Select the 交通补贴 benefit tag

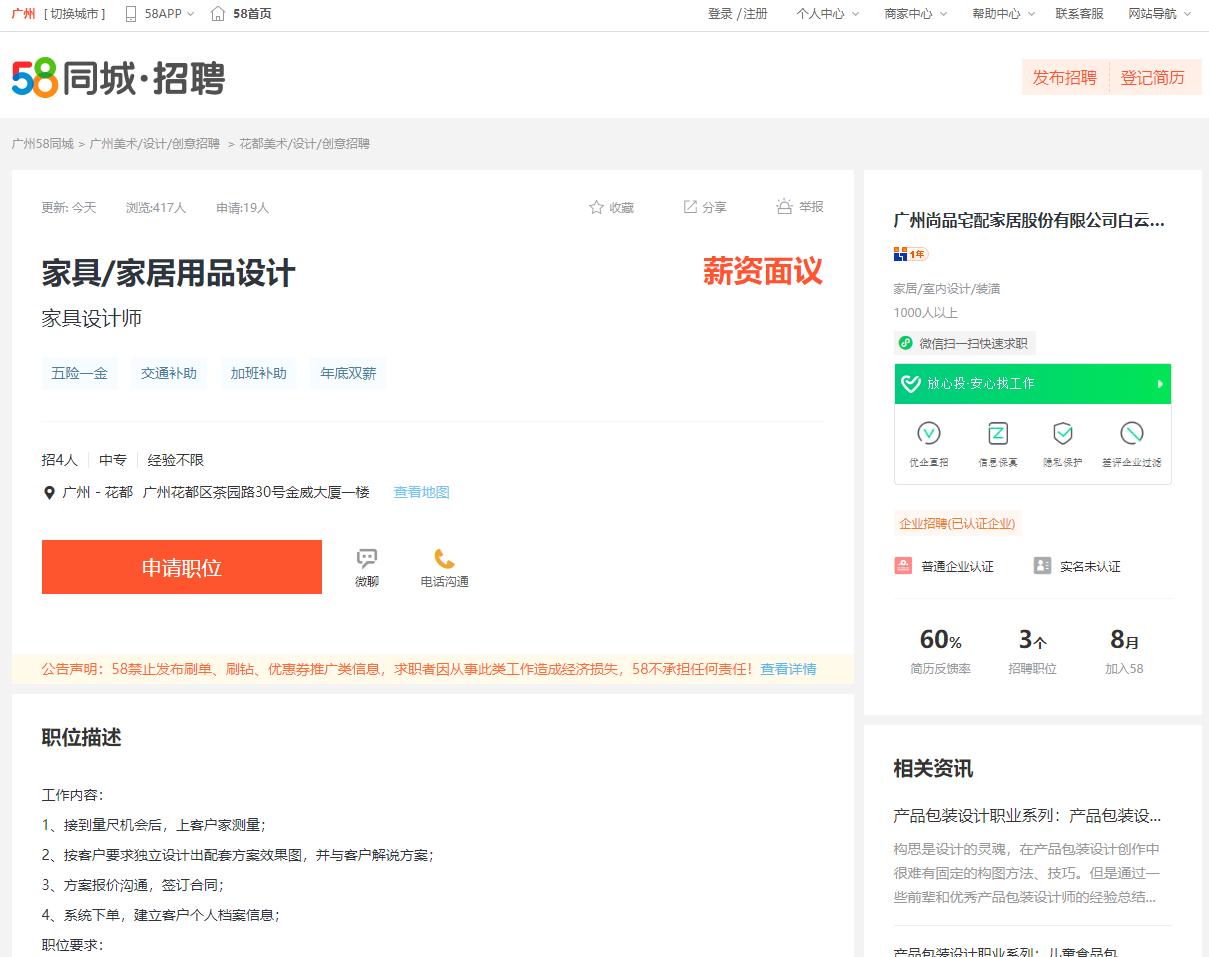point(168,372)
